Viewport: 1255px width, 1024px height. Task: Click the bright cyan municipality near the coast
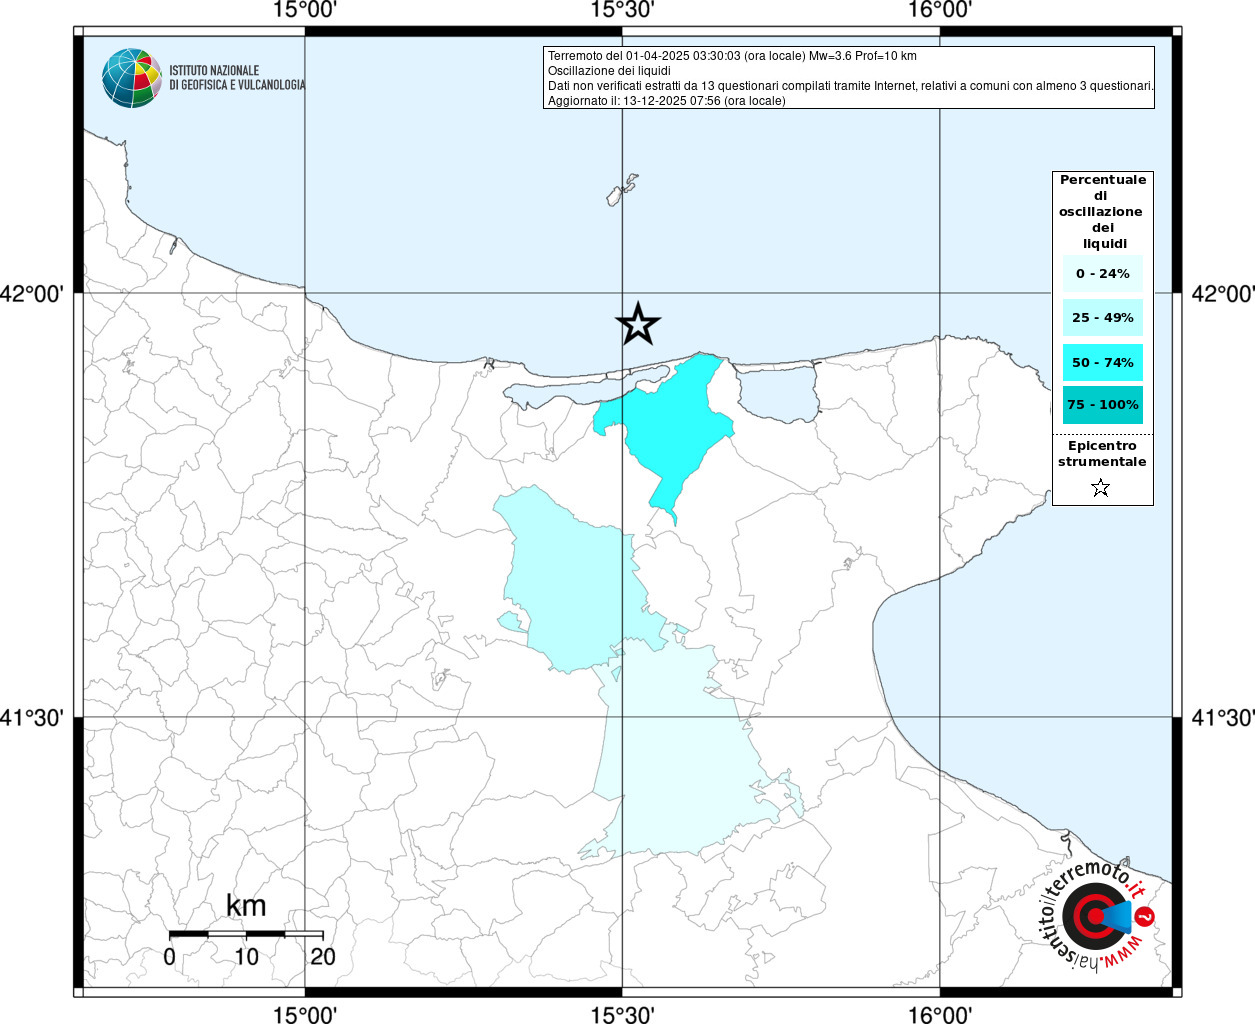point(672,425)
